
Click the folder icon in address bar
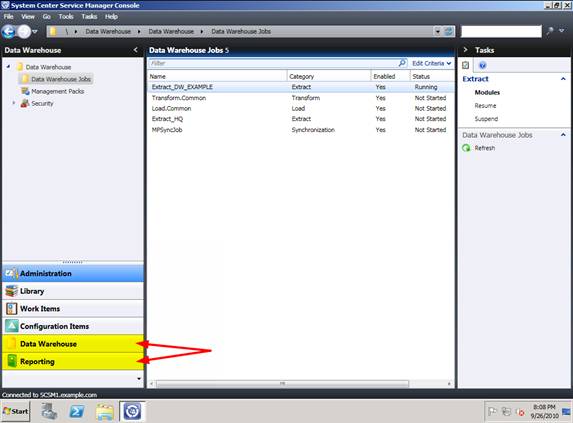point(53,31)
